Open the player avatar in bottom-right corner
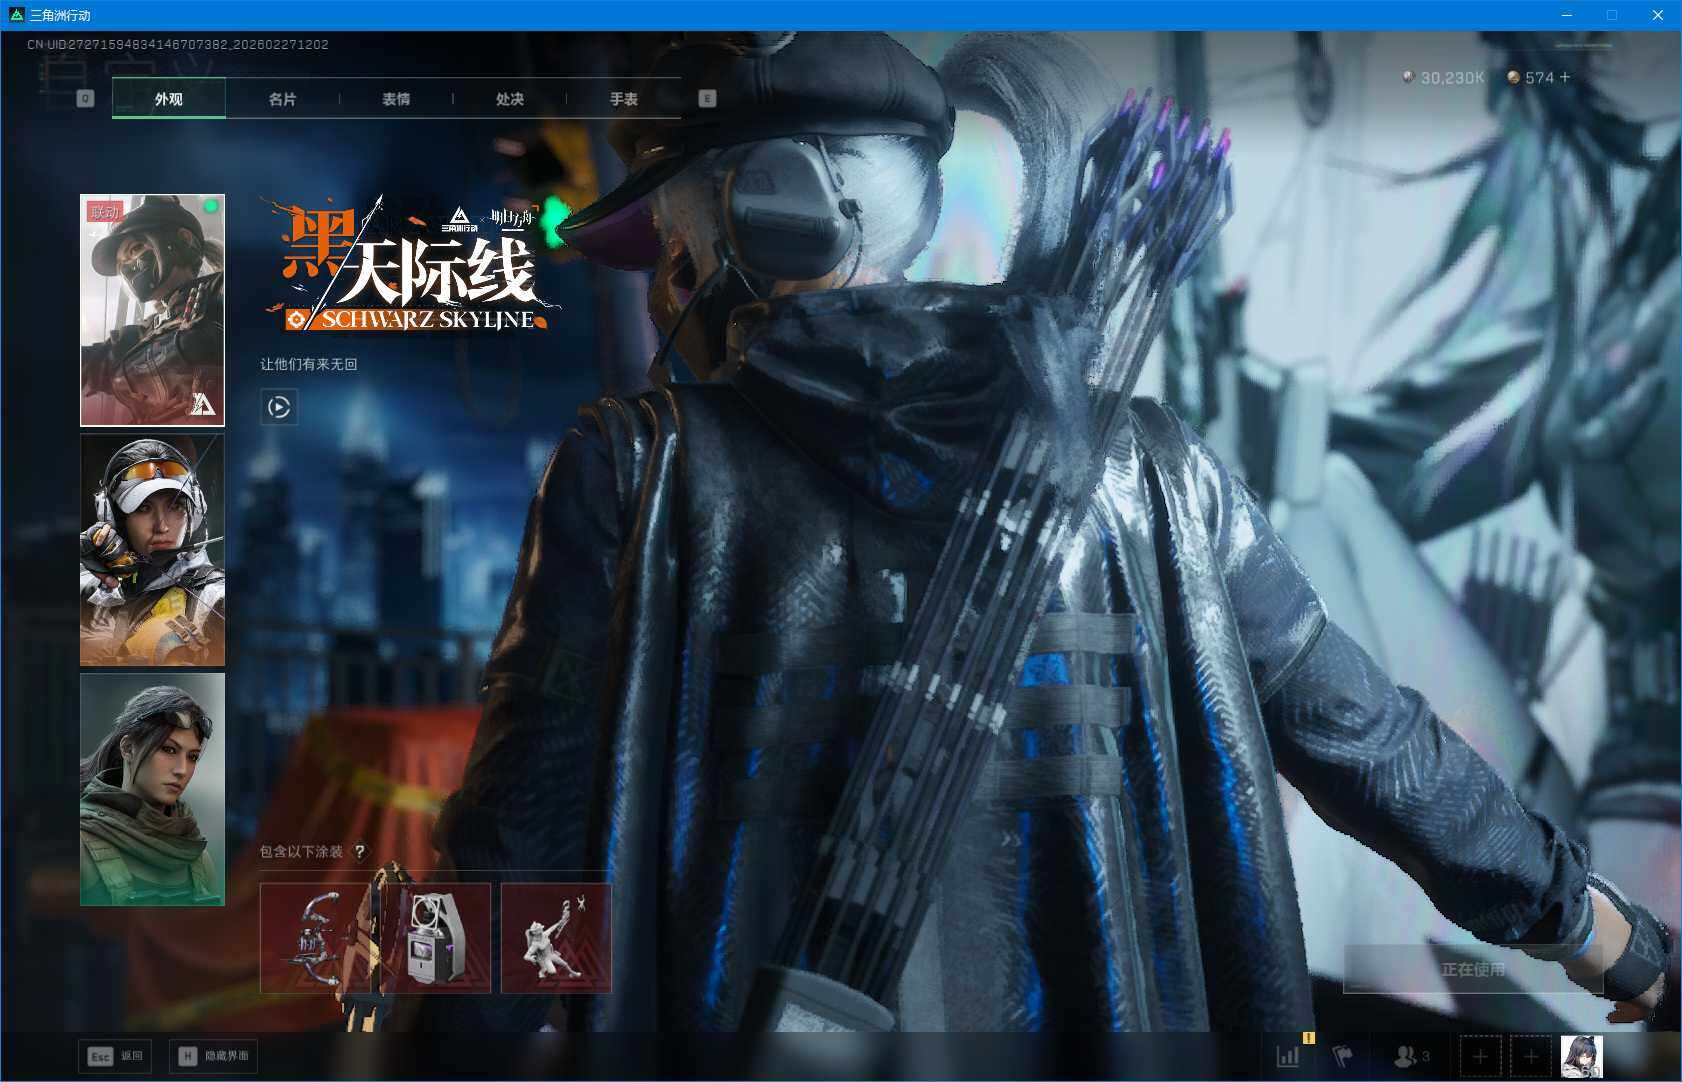Screen dimensions: 1682x1082 pyautogui.click(x=1582, y=1056)
